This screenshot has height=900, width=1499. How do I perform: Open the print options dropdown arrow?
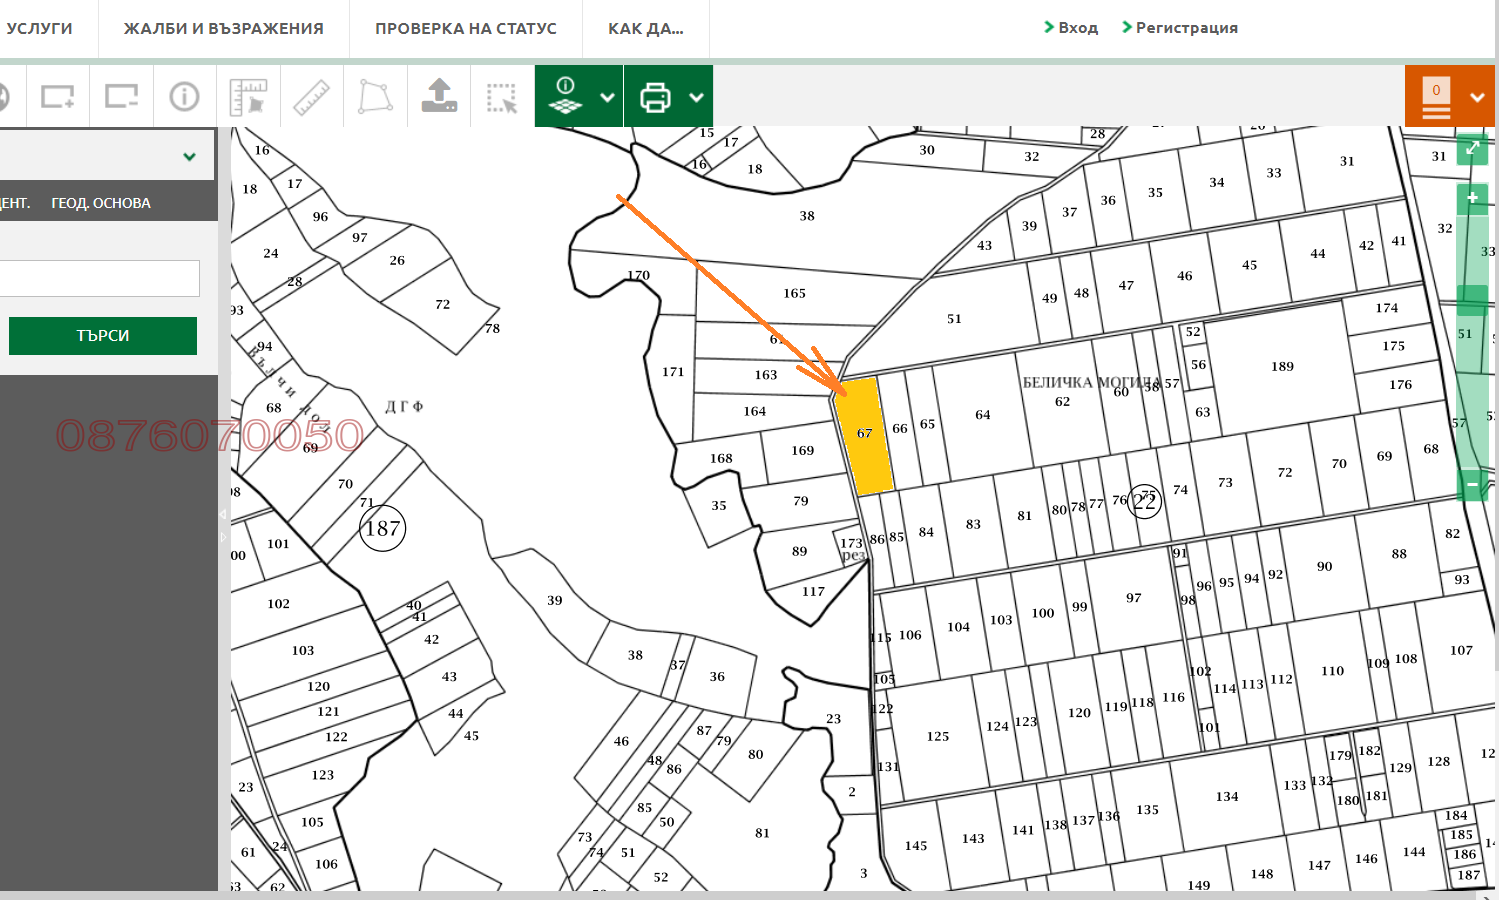pos(697,97)
